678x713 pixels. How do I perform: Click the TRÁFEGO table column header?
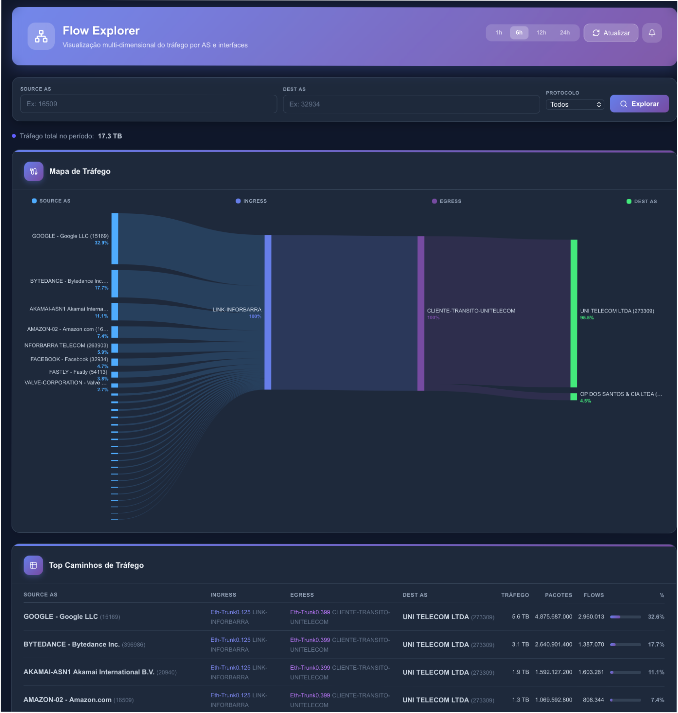[515, 595]
